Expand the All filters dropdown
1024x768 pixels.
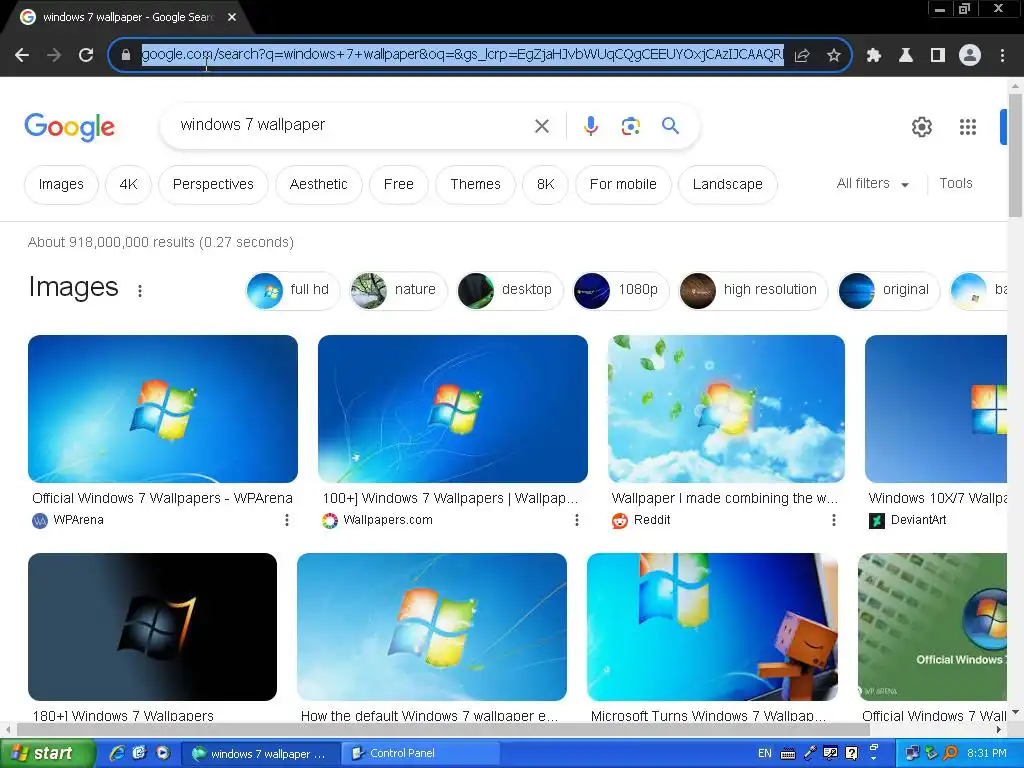[872, 184]
